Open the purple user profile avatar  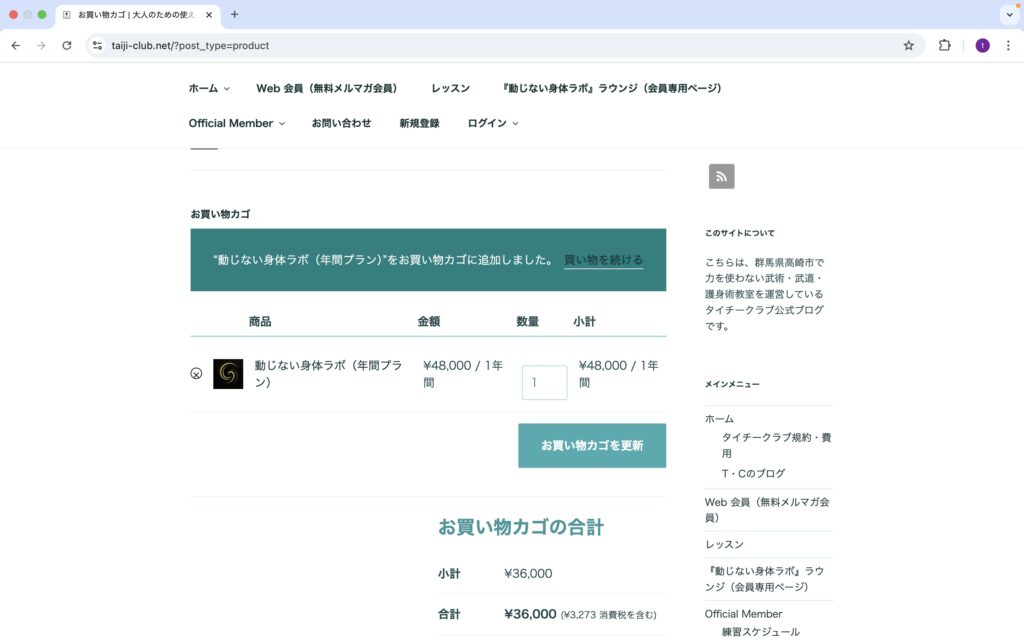point(982,45)
